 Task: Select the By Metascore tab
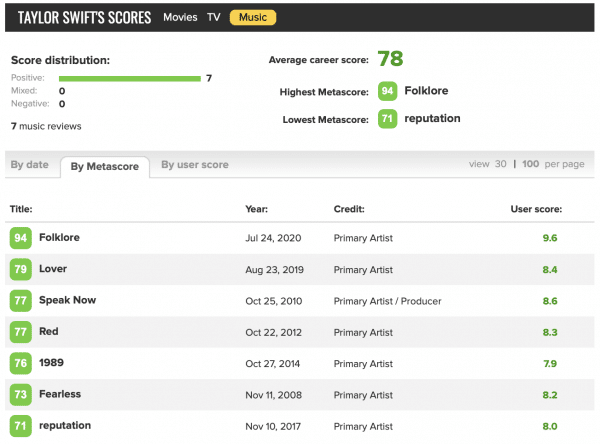pyautogui.click(x=105, y=166)
